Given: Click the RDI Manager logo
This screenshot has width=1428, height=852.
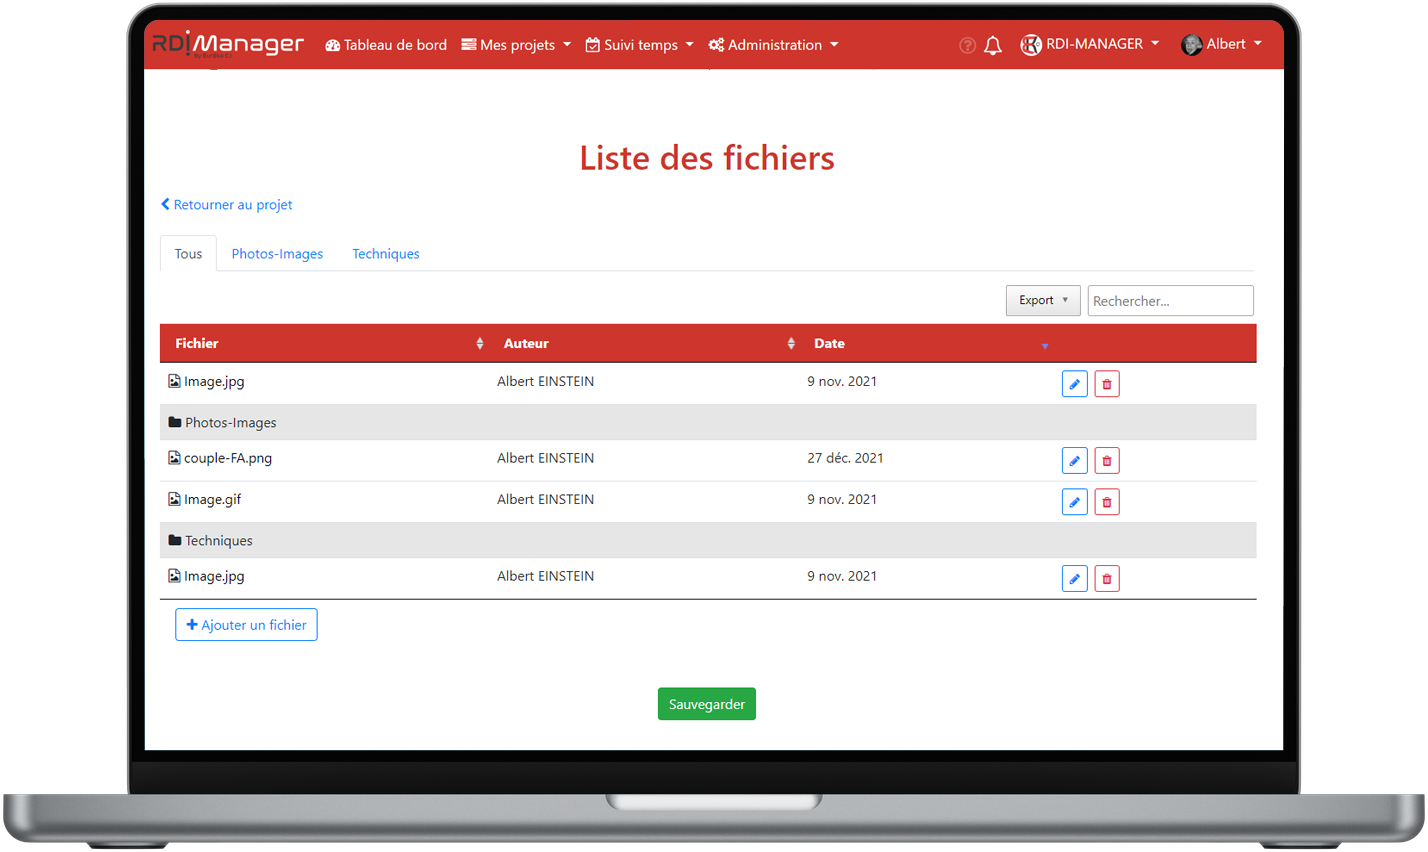Looking at the screenshot, I should (228, 44).
